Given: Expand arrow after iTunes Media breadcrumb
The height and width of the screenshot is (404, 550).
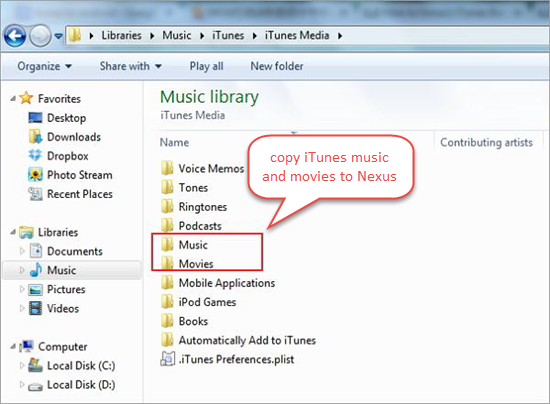Looking at the screenshot, I should tap(340, 36).
